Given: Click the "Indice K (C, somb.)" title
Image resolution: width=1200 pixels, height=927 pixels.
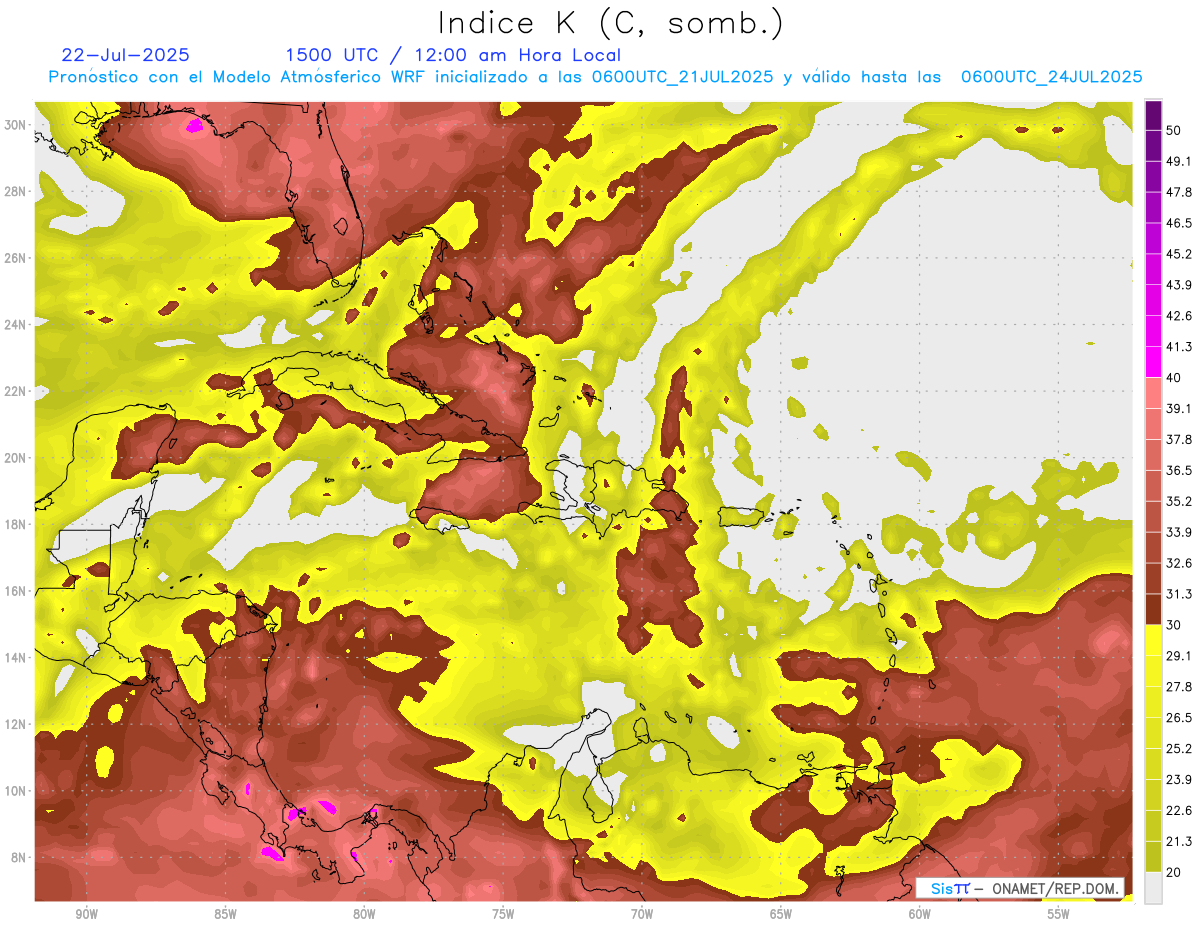Looking at the screenshot, I should click(611, 23).
